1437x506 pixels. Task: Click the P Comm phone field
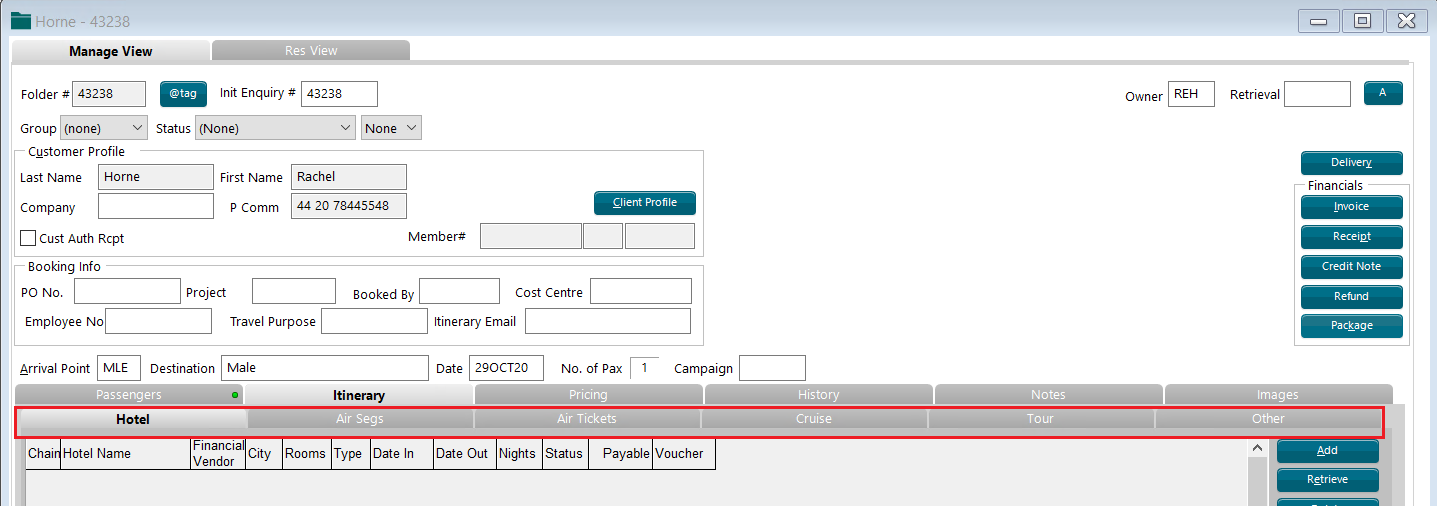tap(349, 206)
